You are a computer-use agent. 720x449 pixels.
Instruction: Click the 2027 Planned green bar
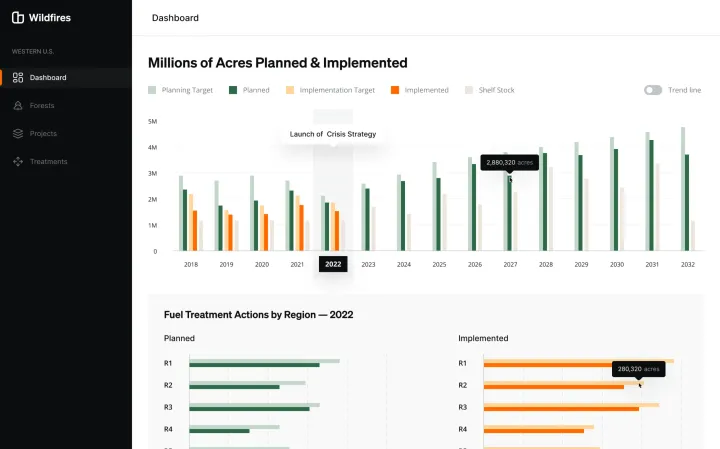click(509, 214)
